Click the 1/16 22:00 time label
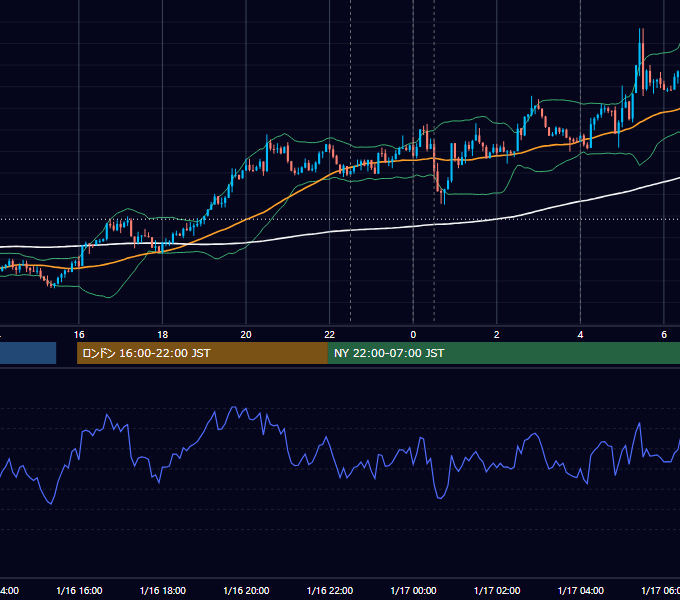This screenshot has height=600, width=680. coord(330,590)
